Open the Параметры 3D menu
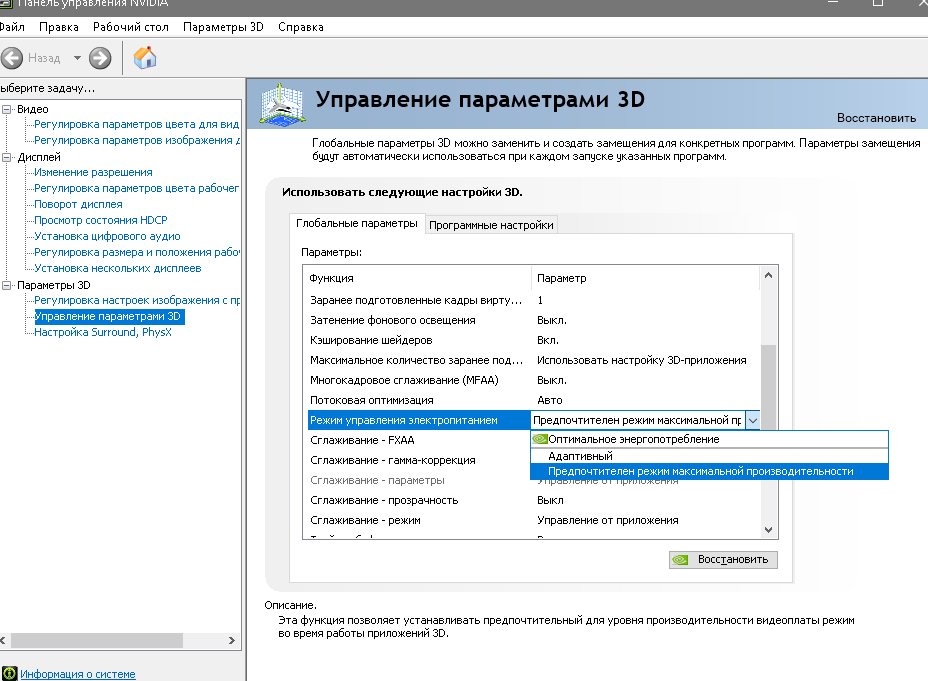928x681 pixels. coord(223,27)
